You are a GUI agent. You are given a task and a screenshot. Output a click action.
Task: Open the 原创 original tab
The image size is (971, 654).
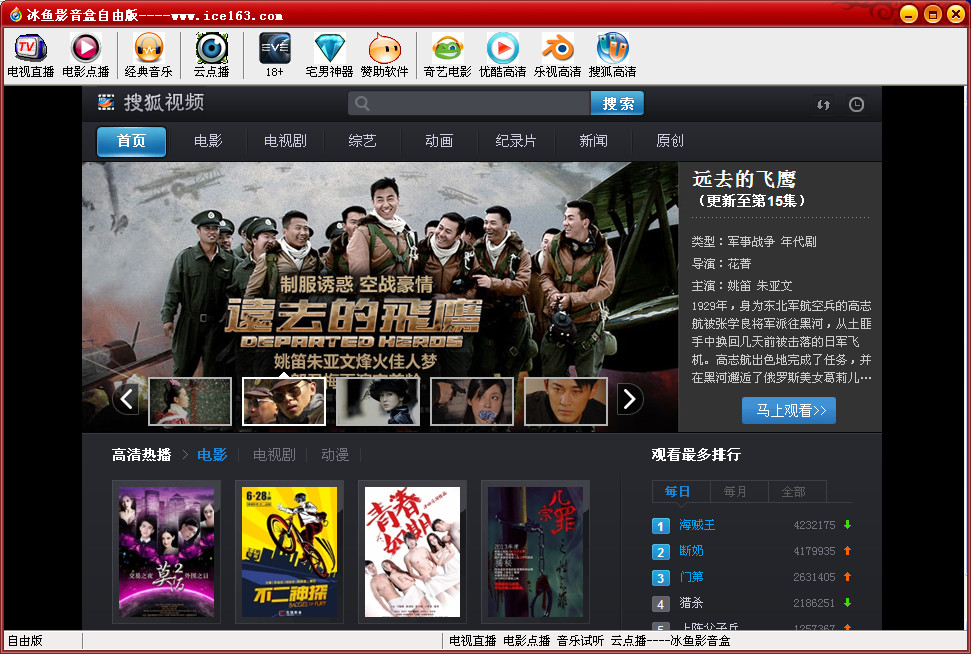670,141
